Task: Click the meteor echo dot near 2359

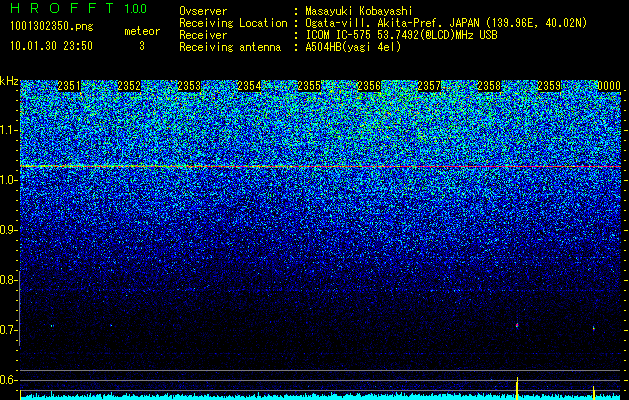Action: (x=594, y=328)
